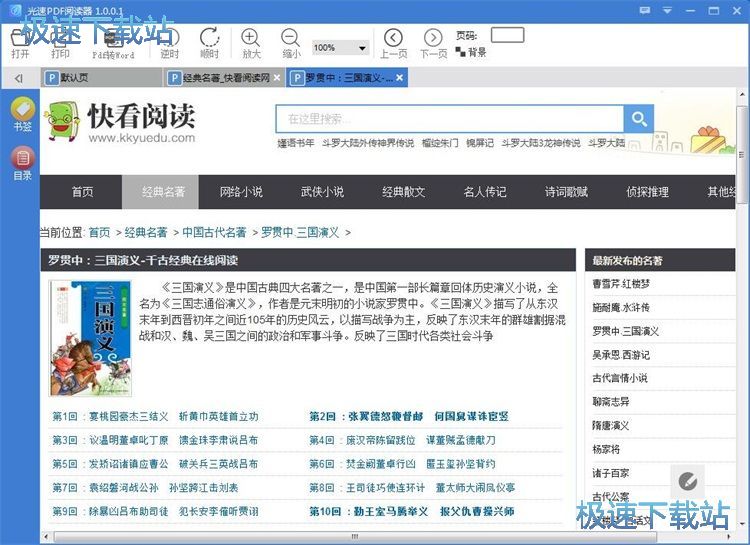Open the bookmarks (书签) sidebar panel
750x545 pixels.
[x=22, y=109]
